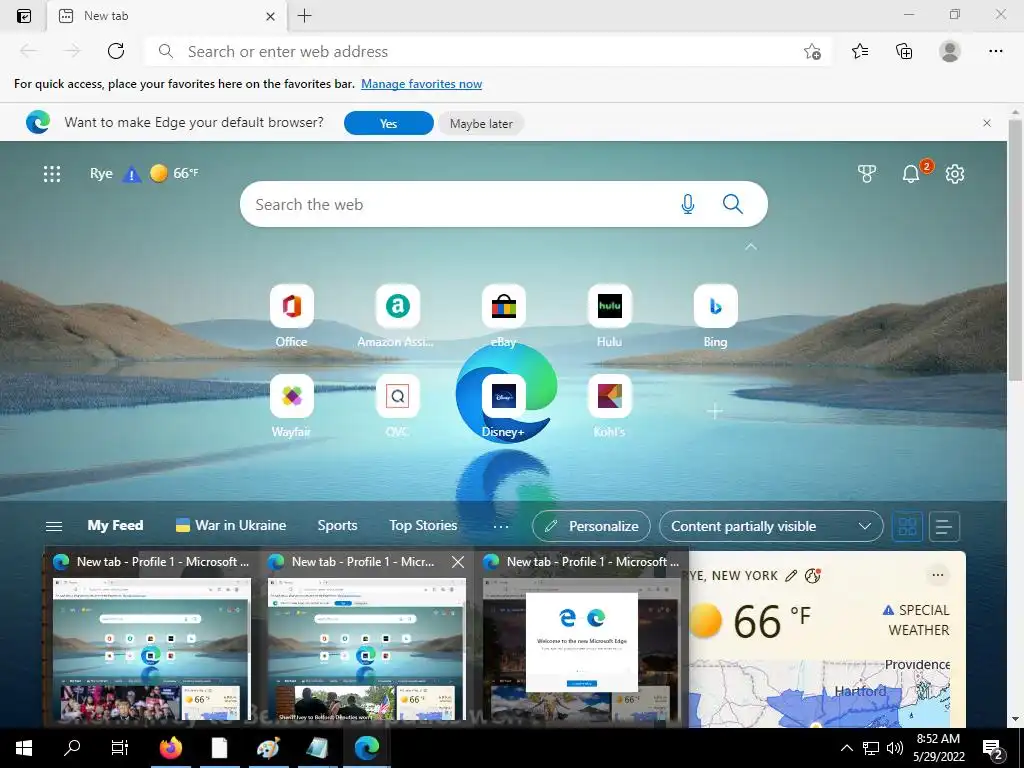
Task: Select the My Feed tab
Action: pyautogui.click(x=115, y=526)
